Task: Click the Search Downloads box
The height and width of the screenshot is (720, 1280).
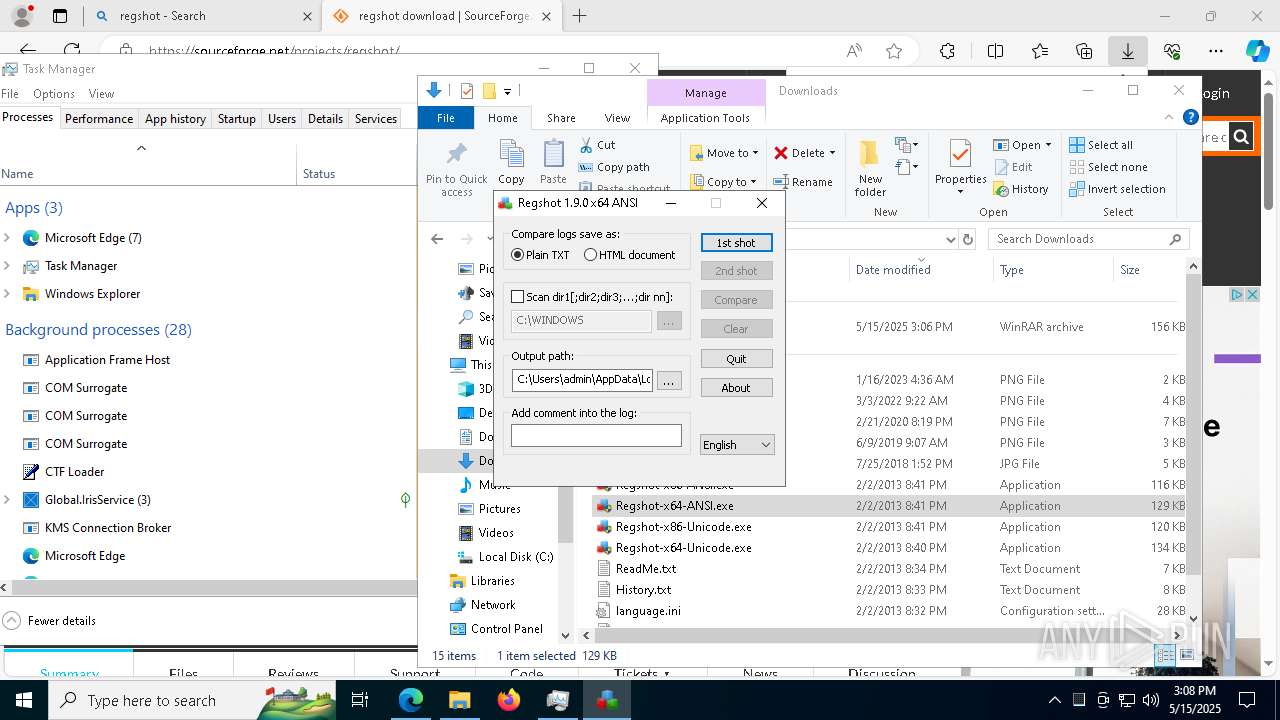Action: (1088, 239)
